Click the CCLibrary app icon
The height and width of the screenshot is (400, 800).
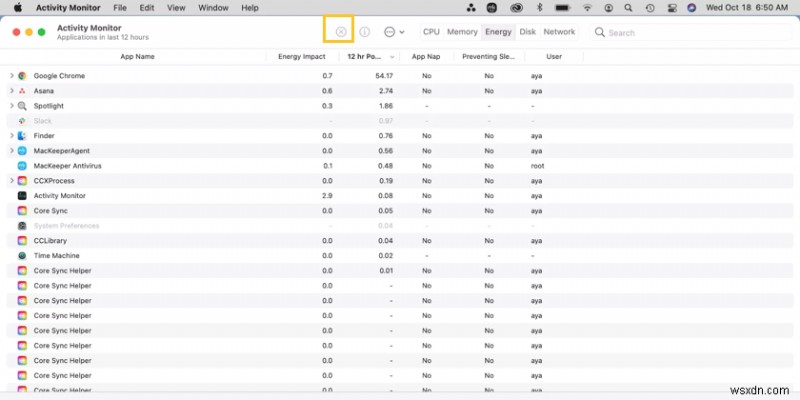[x=22, y=240]
